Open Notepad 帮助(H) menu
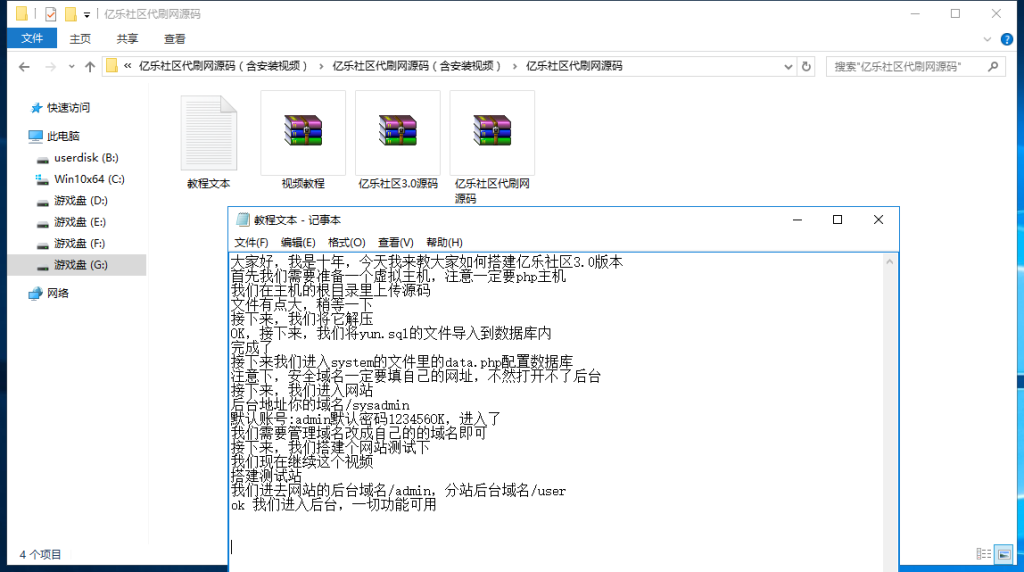The height and width of the screenshot is (572, 1024). coord(444,242)
